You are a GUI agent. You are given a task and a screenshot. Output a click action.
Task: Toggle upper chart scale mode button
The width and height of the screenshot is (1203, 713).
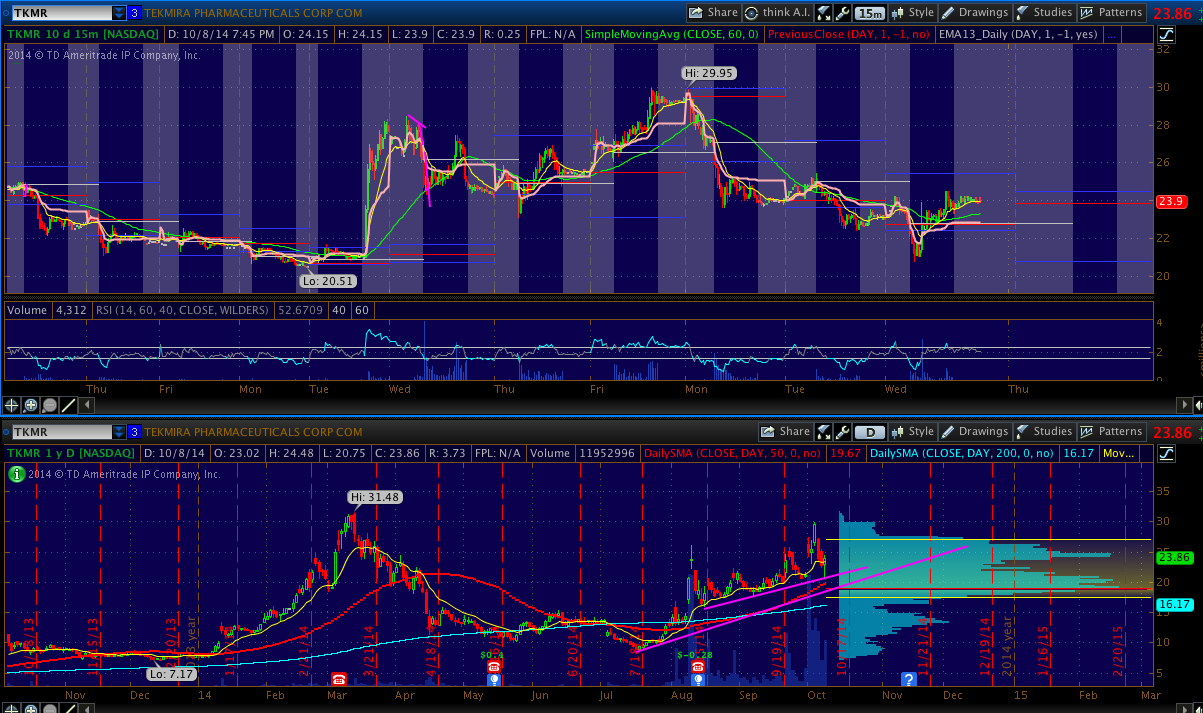pyautogui.click(x=1167, y=34)
